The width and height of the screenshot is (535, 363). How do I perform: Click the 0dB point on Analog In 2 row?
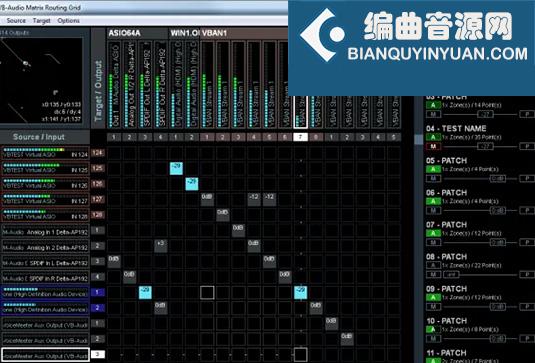[x=254, y=246]
